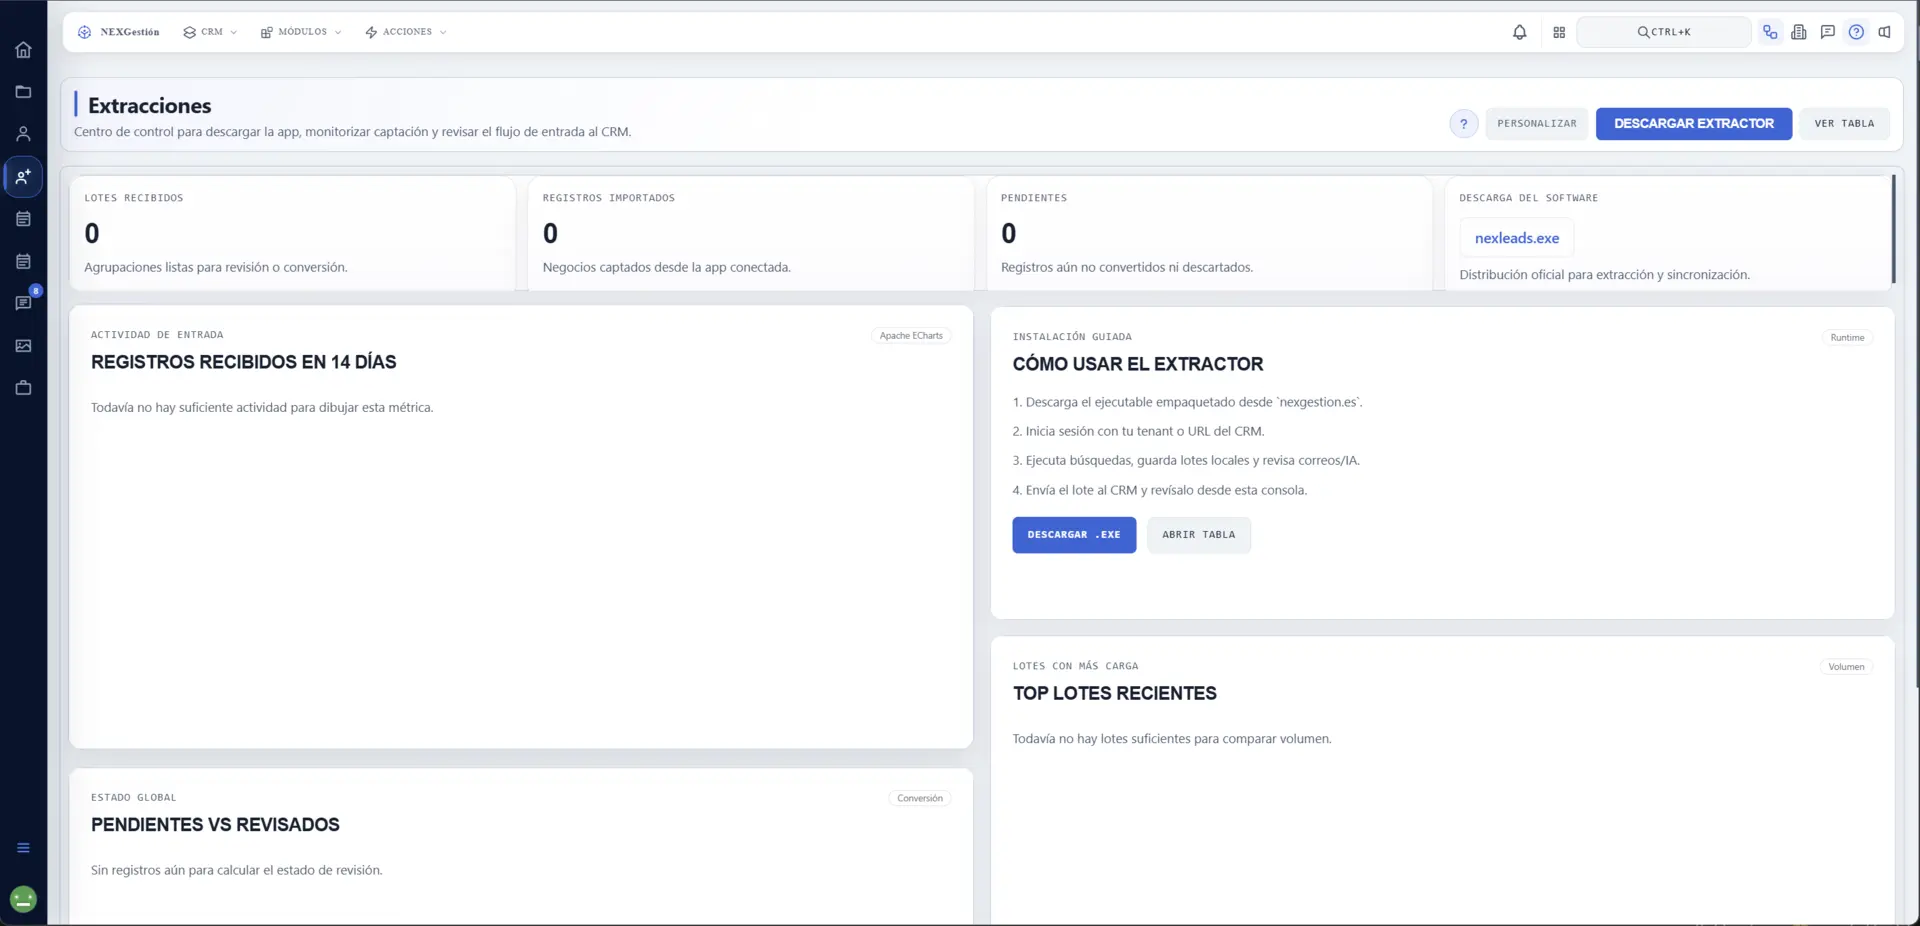Screen dimensions: 1920x926
Task: Click the Lotes Recibidos card
Action: pos(292,234)
